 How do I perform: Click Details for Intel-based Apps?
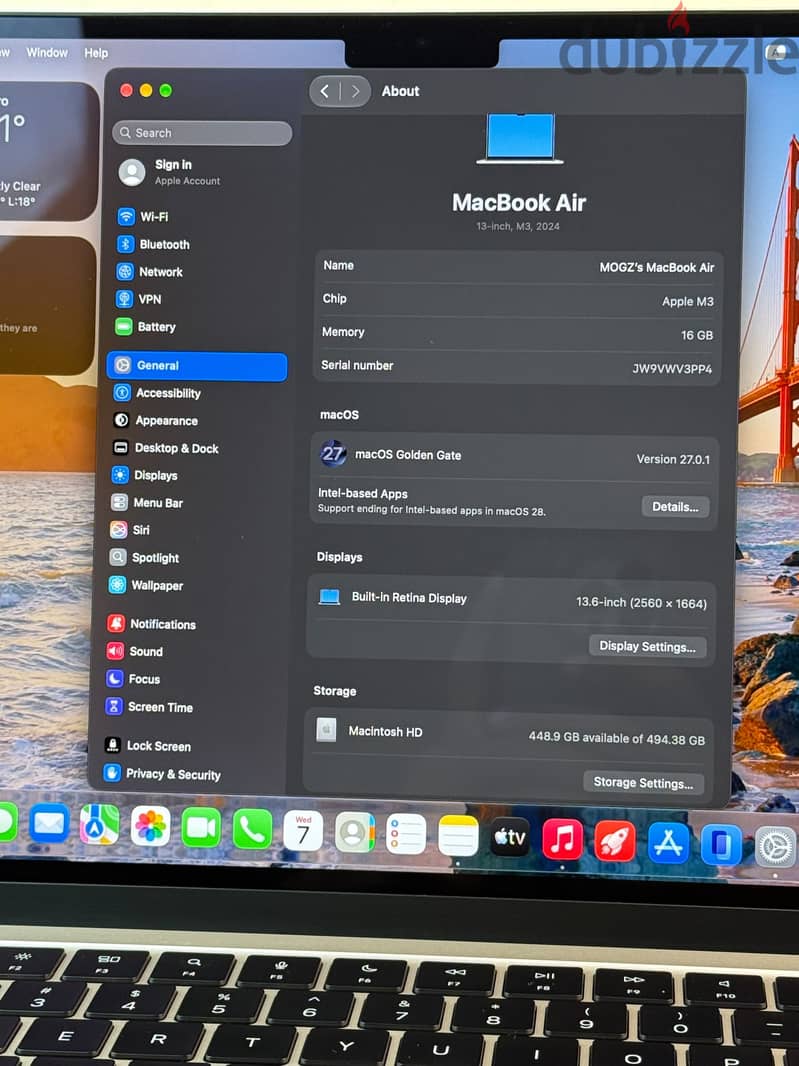pos(675,506)
